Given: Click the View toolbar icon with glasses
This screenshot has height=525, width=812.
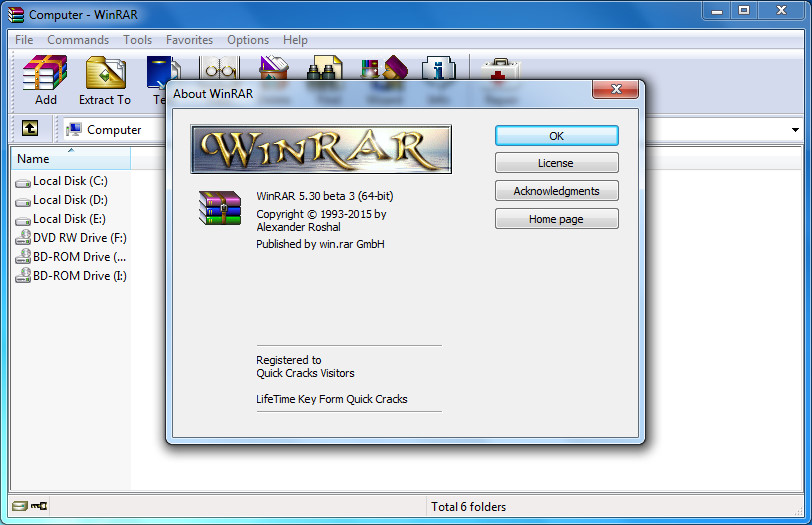Looking at the screenshot, I should coord(220,68).
